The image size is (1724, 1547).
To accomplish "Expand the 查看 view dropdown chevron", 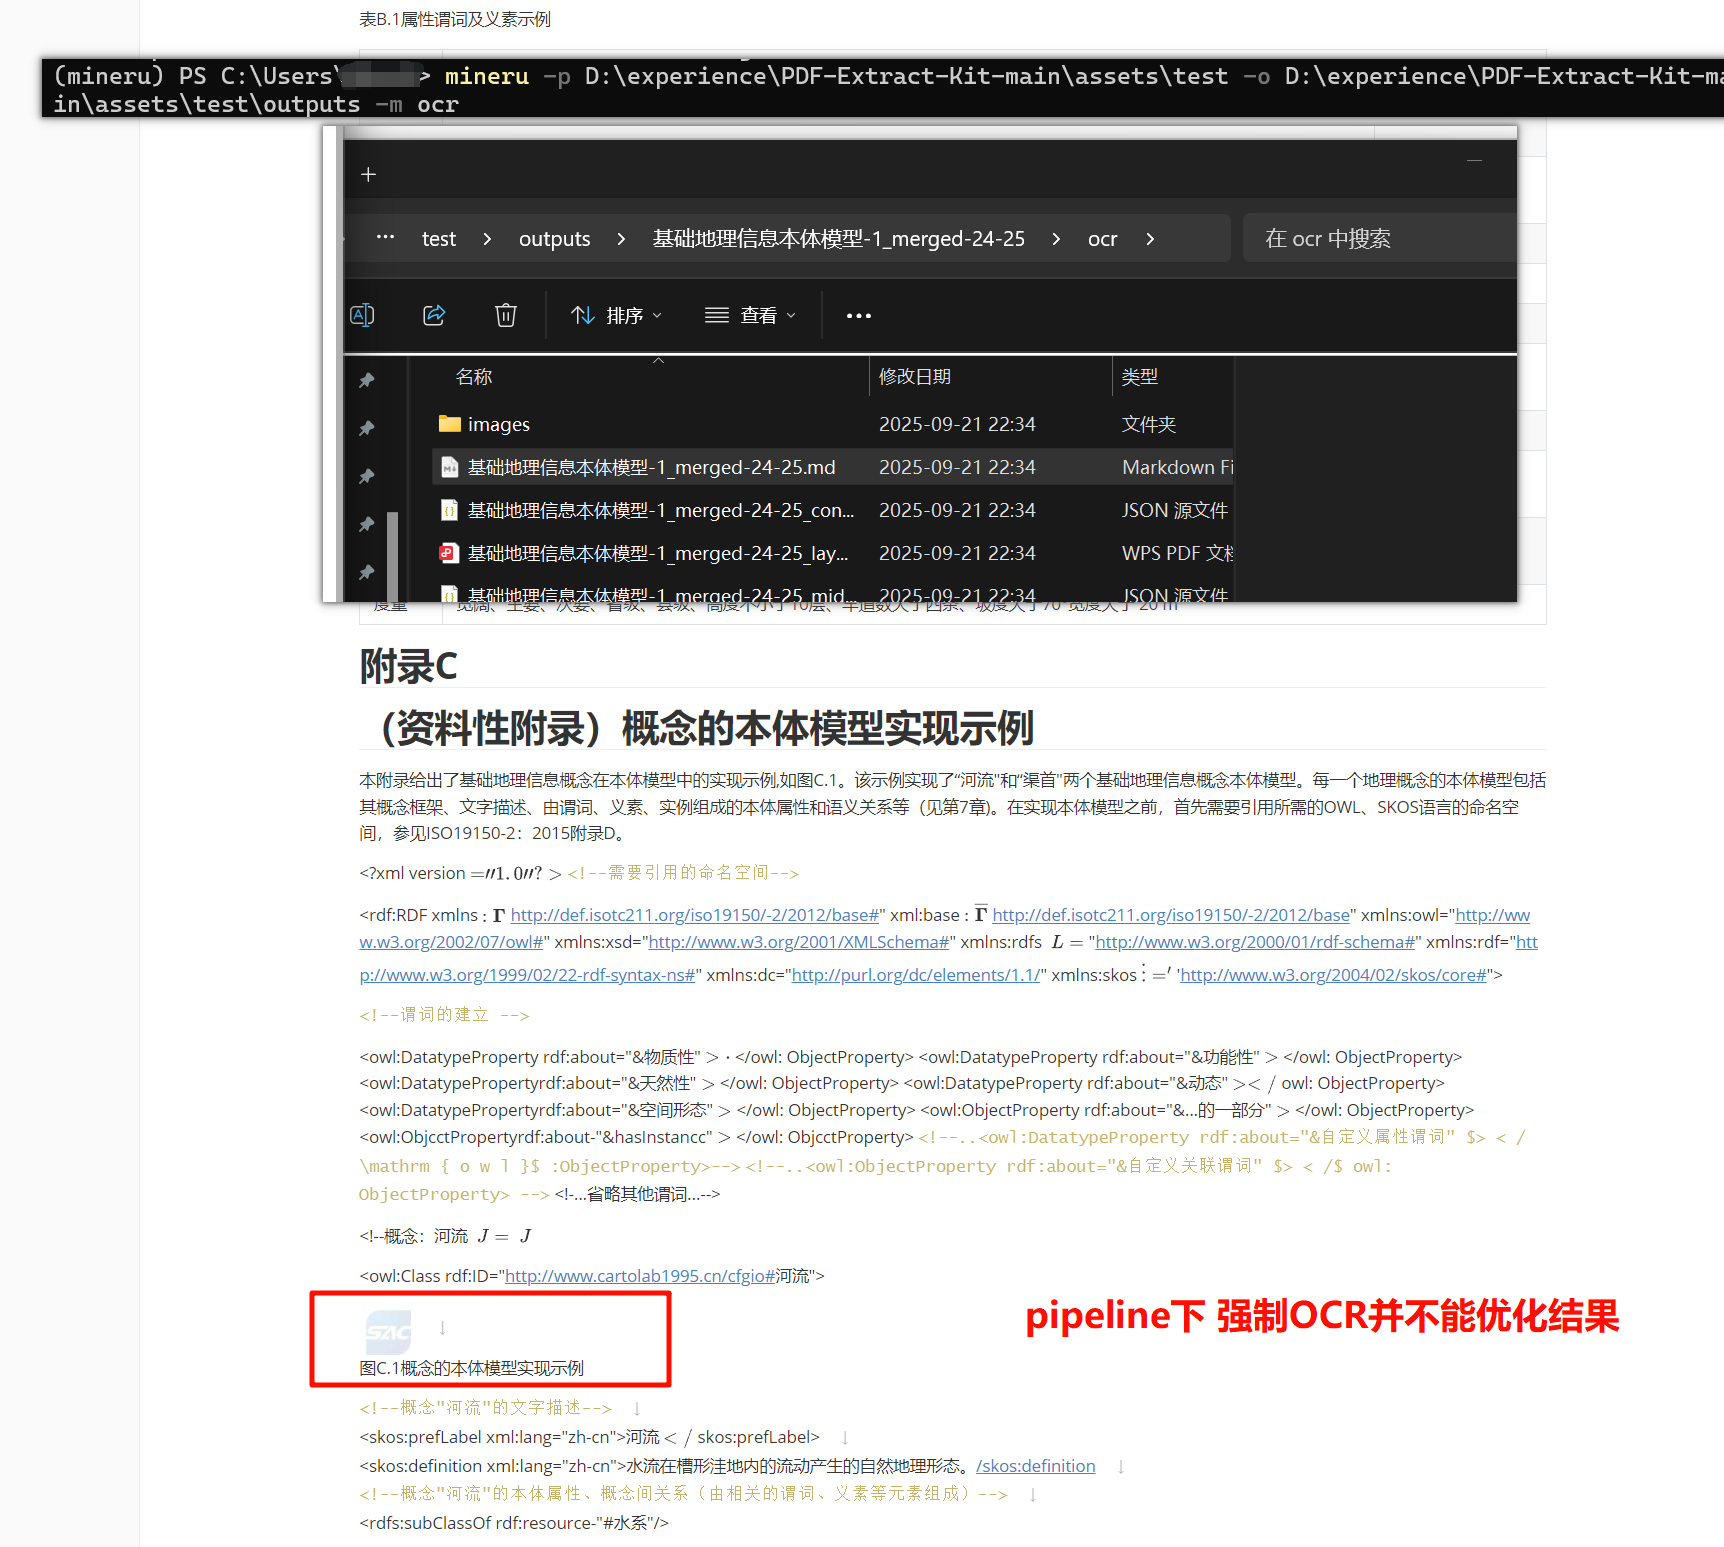I will click(789, 315).
